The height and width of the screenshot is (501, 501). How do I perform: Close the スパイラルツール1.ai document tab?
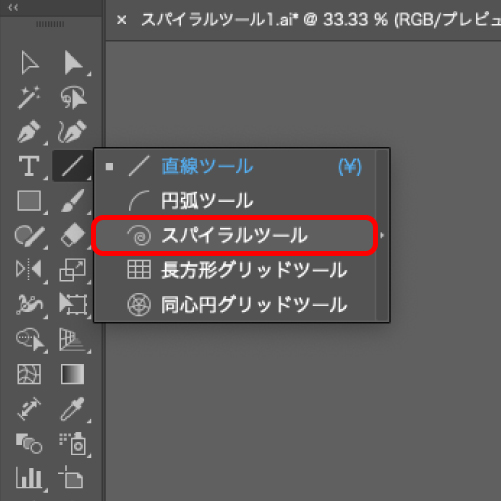pos(122,20)
